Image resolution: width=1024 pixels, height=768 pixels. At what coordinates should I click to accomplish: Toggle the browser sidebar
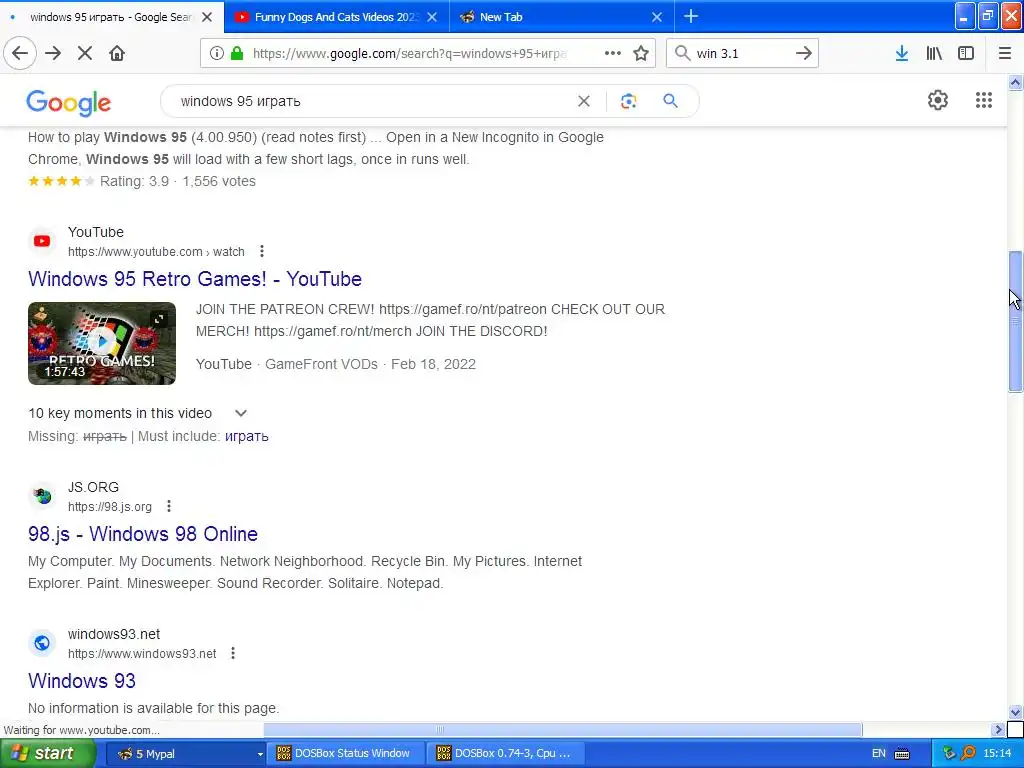(x=966, y=54)
